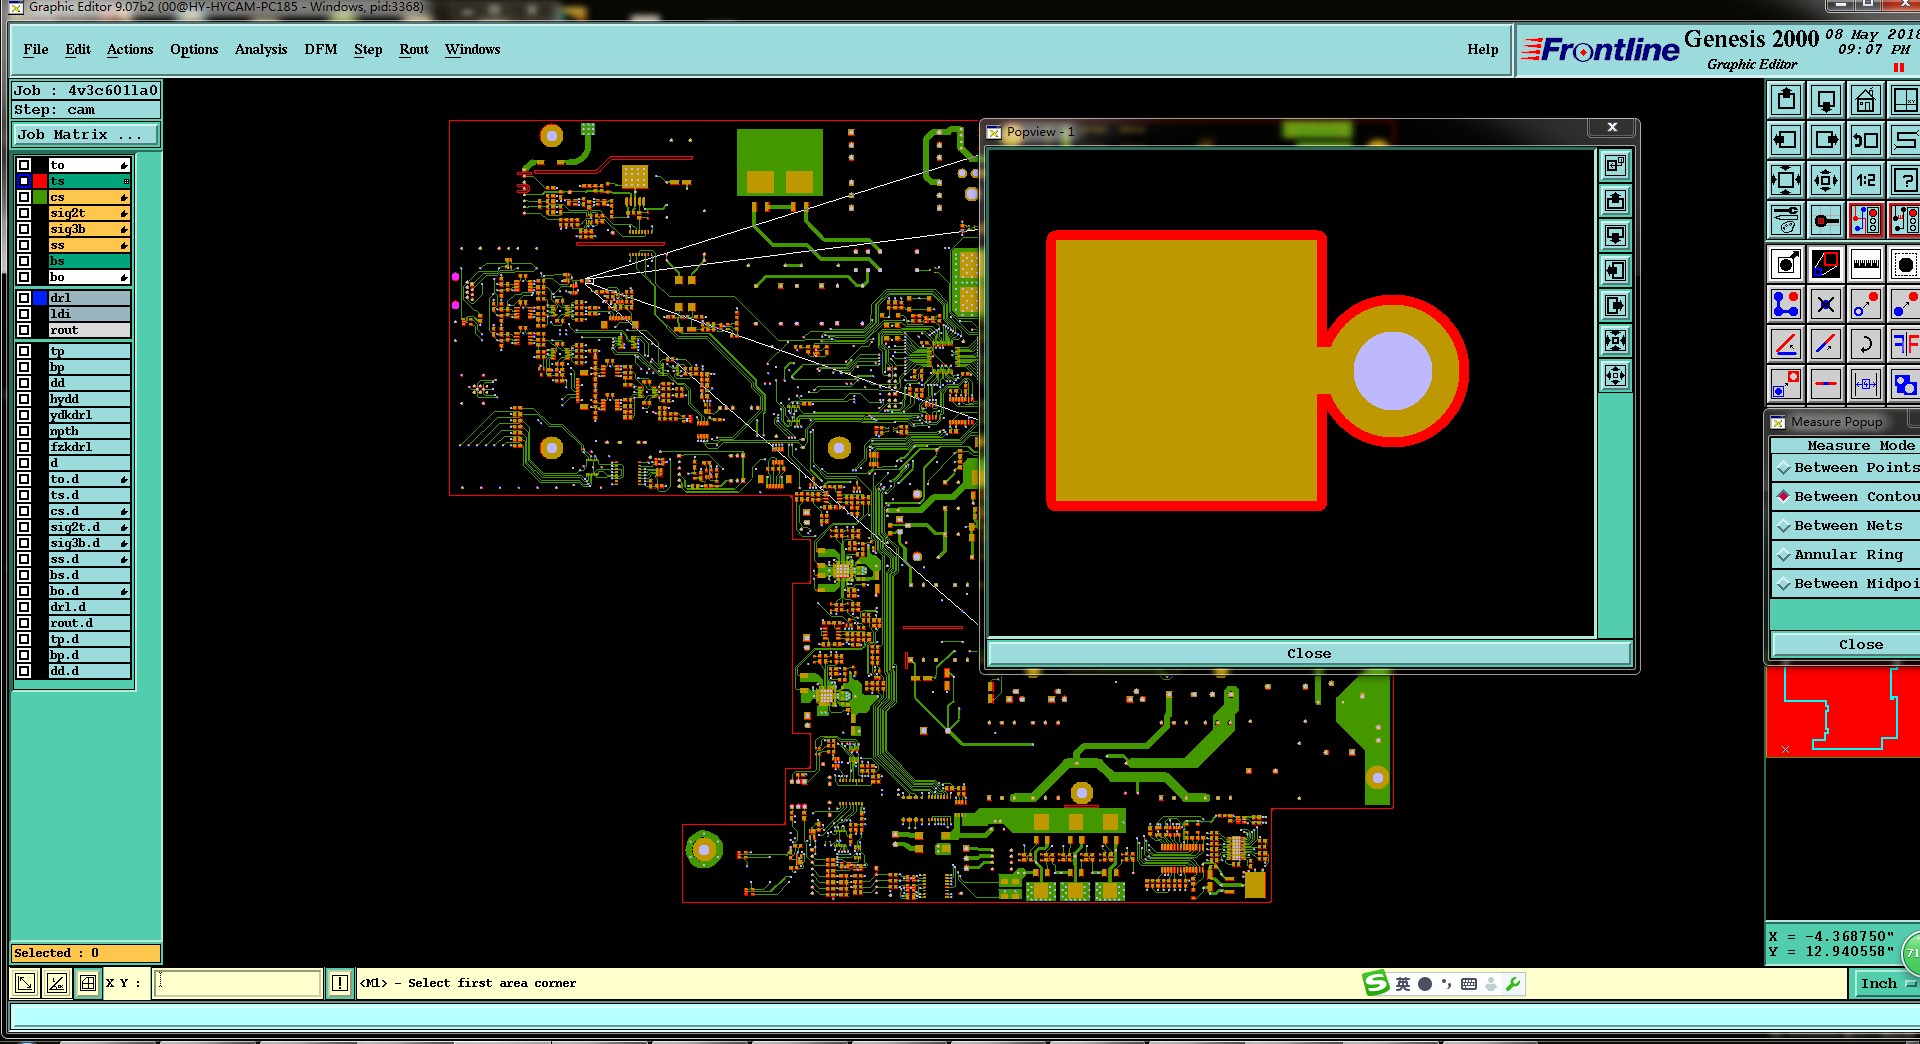
Task: Select the feature selection arrow tool
Action: pyautogui.click(x=1786, y=264)
